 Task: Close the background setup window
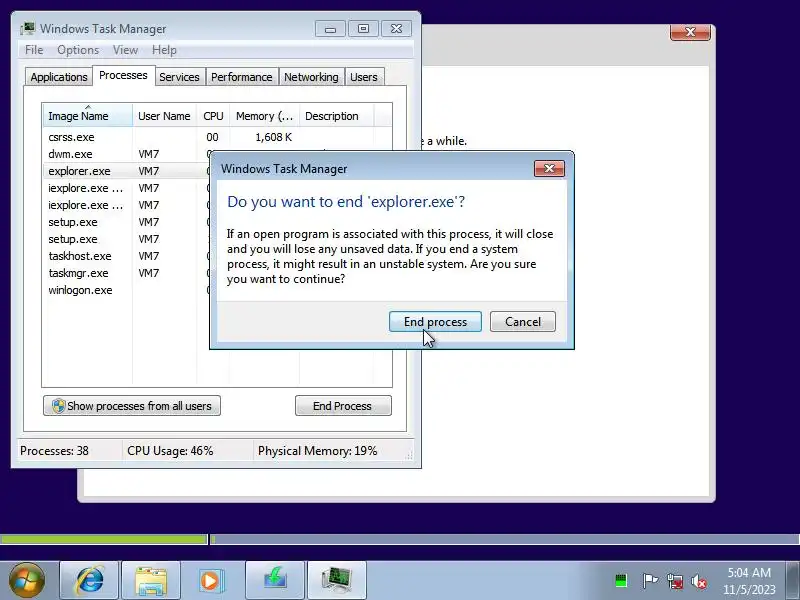[690, 32]
